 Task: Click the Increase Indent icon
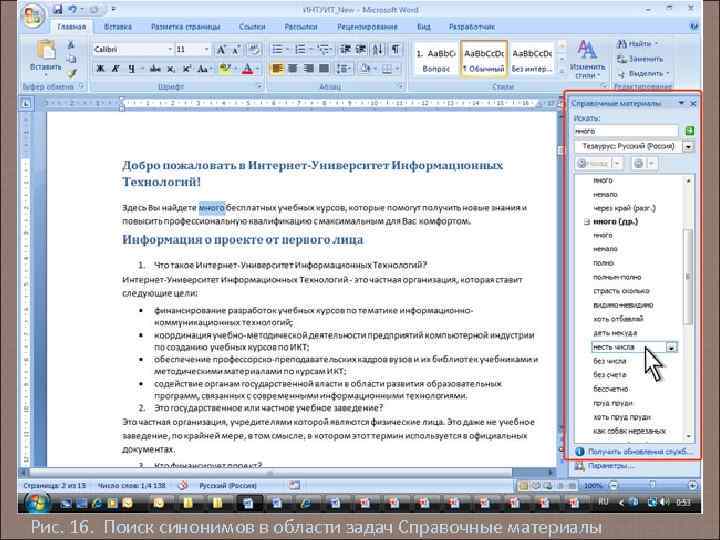point(361,49)
